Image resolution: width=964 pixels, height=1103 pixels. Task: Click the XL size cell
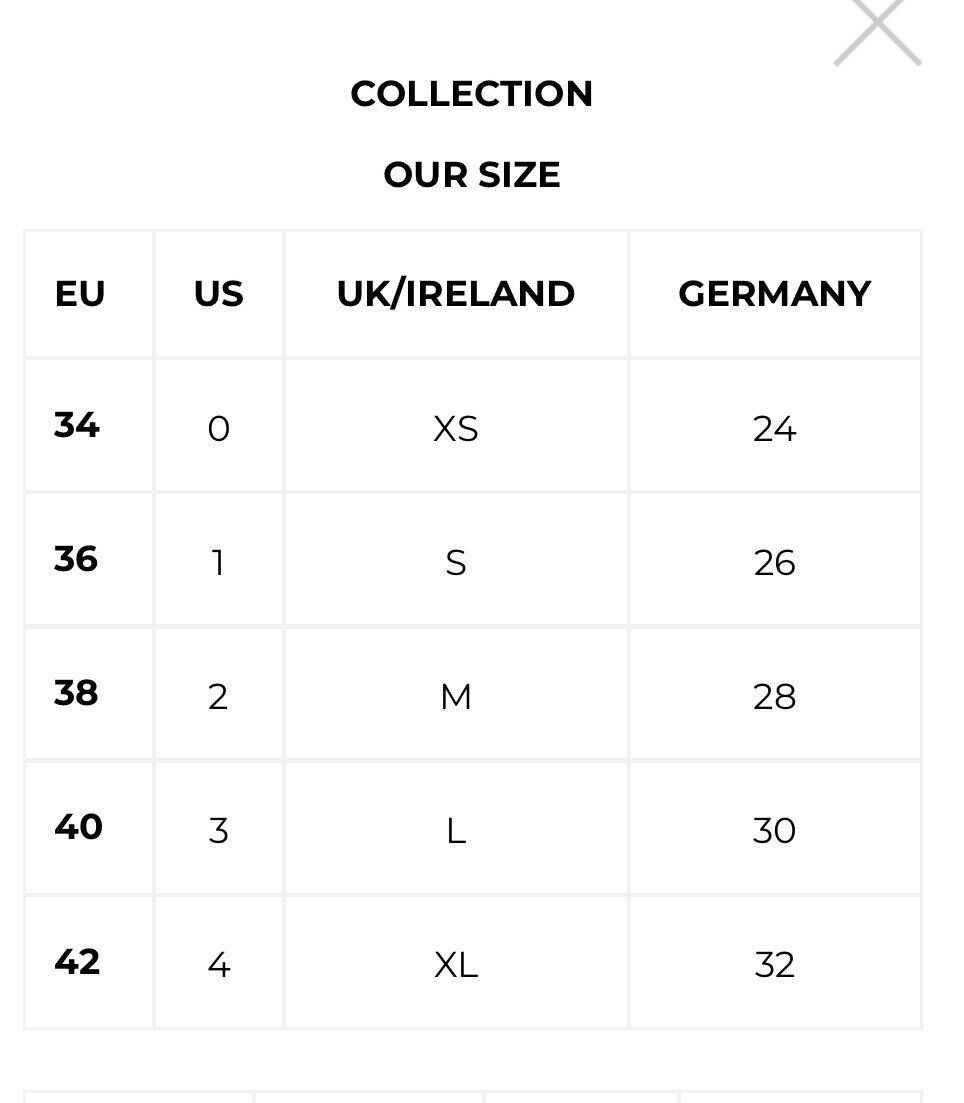tap(456, 962)
